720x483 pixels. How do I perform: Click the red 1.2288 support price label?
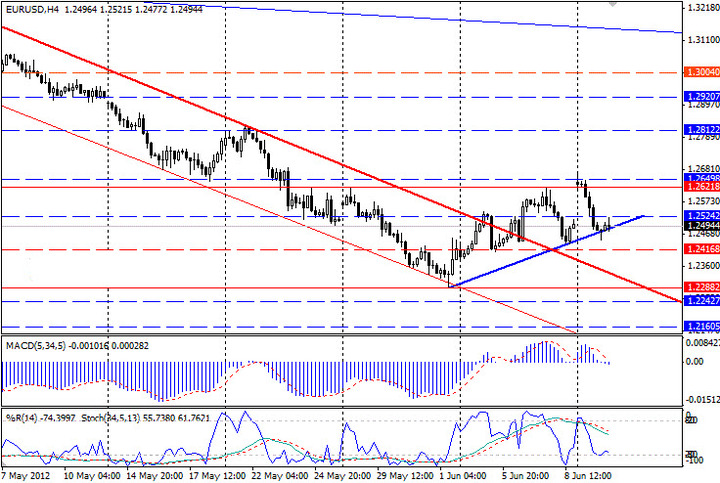click(699, 287)
